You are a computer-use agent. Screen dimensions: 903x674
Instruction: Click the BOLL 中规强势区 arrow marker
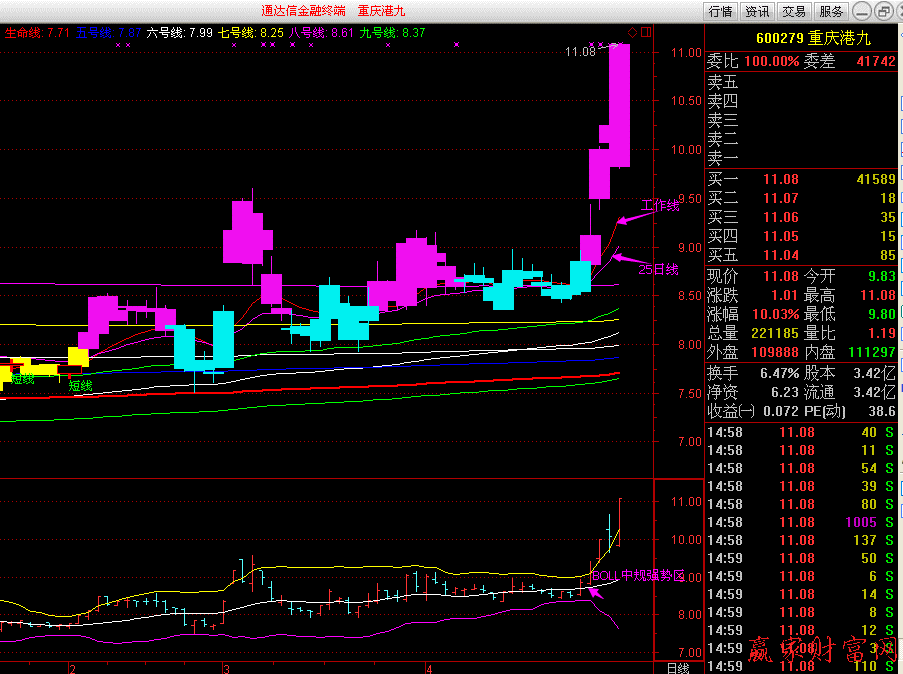tap(596, 593)
